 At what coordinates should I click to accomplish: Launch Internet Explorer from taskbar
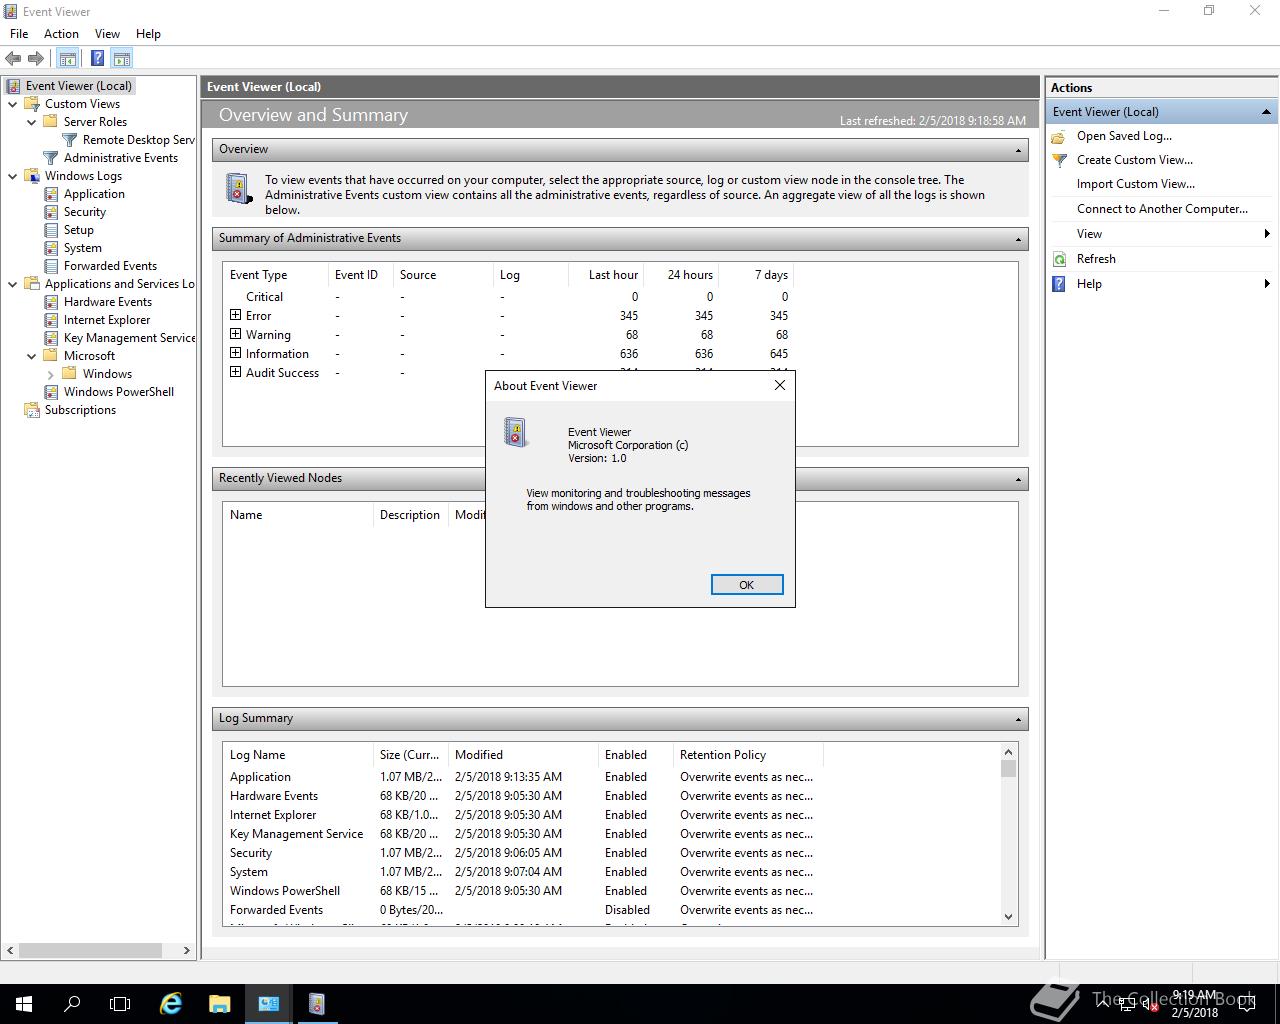171,1004
